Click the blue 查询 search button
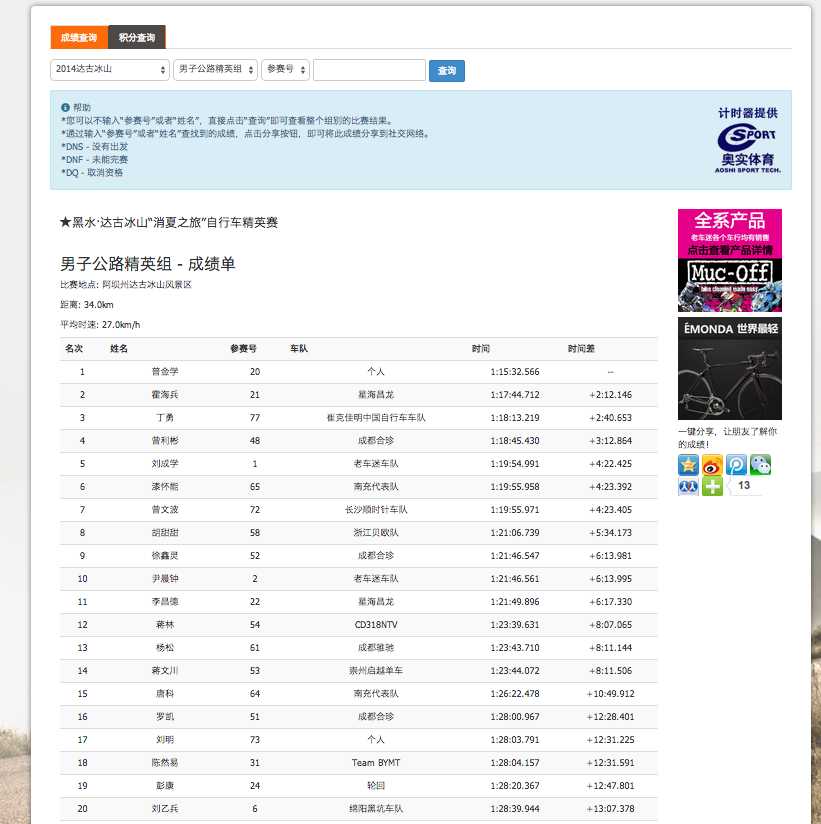821x824 pixels. coord(447,70)
